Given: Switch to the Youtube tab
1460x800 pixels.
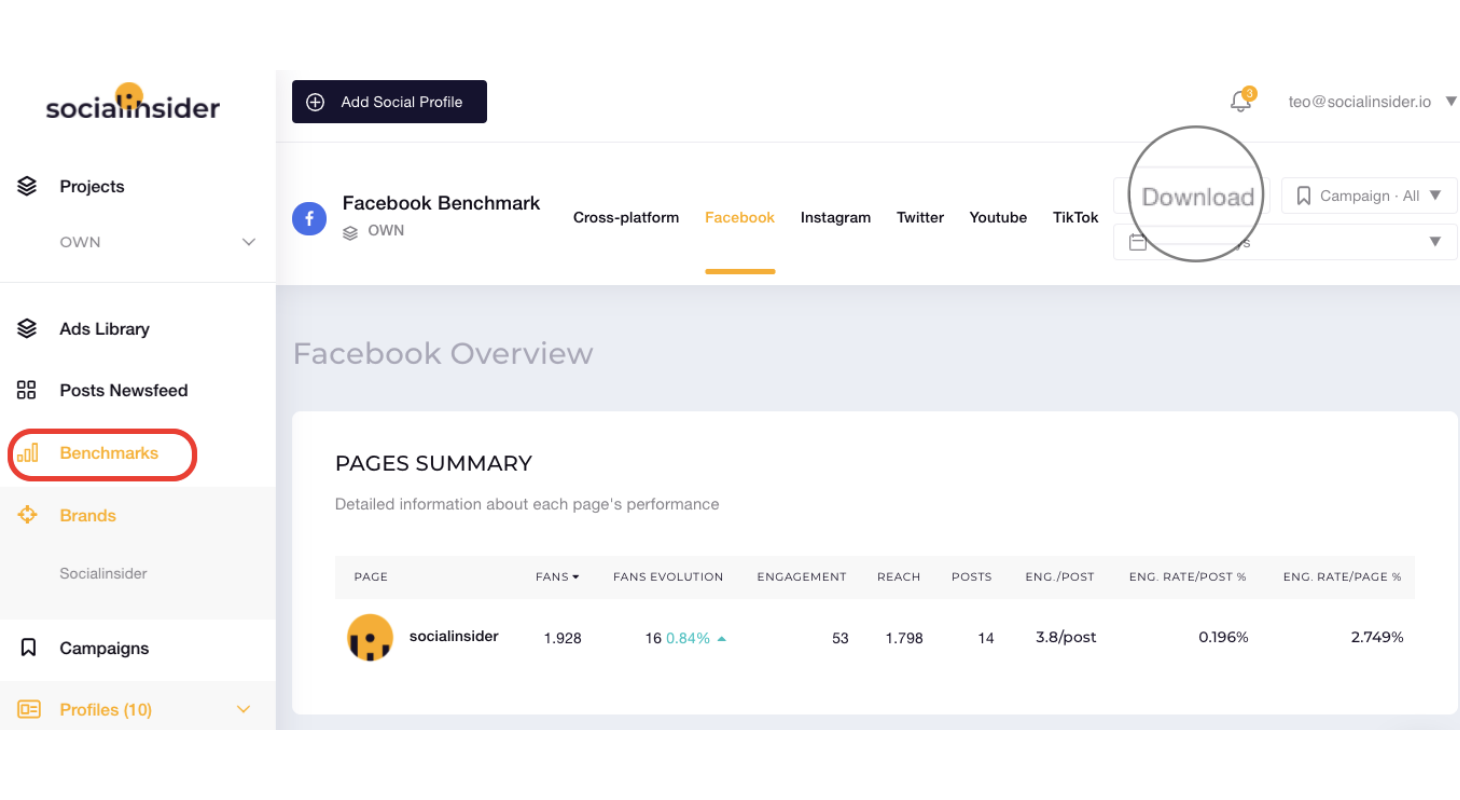Looking at the screenshot, I should tap(998, 217).
